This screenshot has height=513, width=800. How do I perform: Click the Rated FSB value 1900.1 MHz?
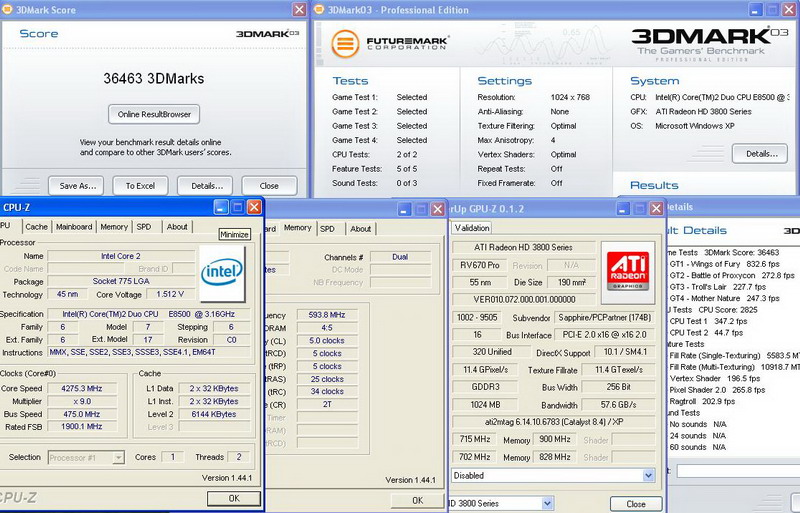[x=82, y=426]
